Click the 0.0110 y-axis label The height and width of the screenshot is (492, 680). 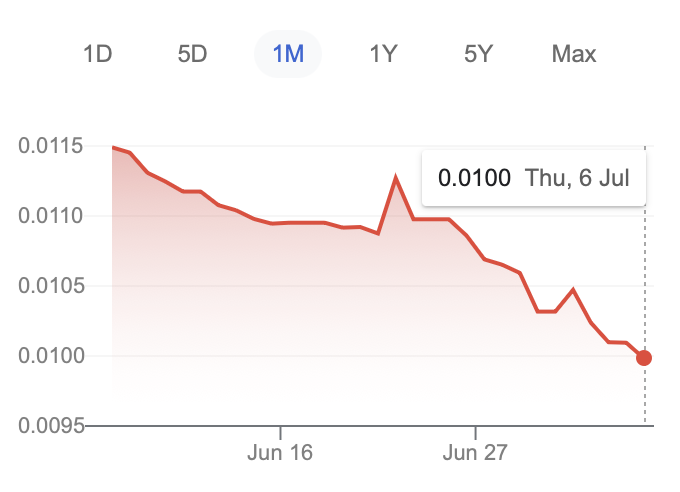coord(50,216)
